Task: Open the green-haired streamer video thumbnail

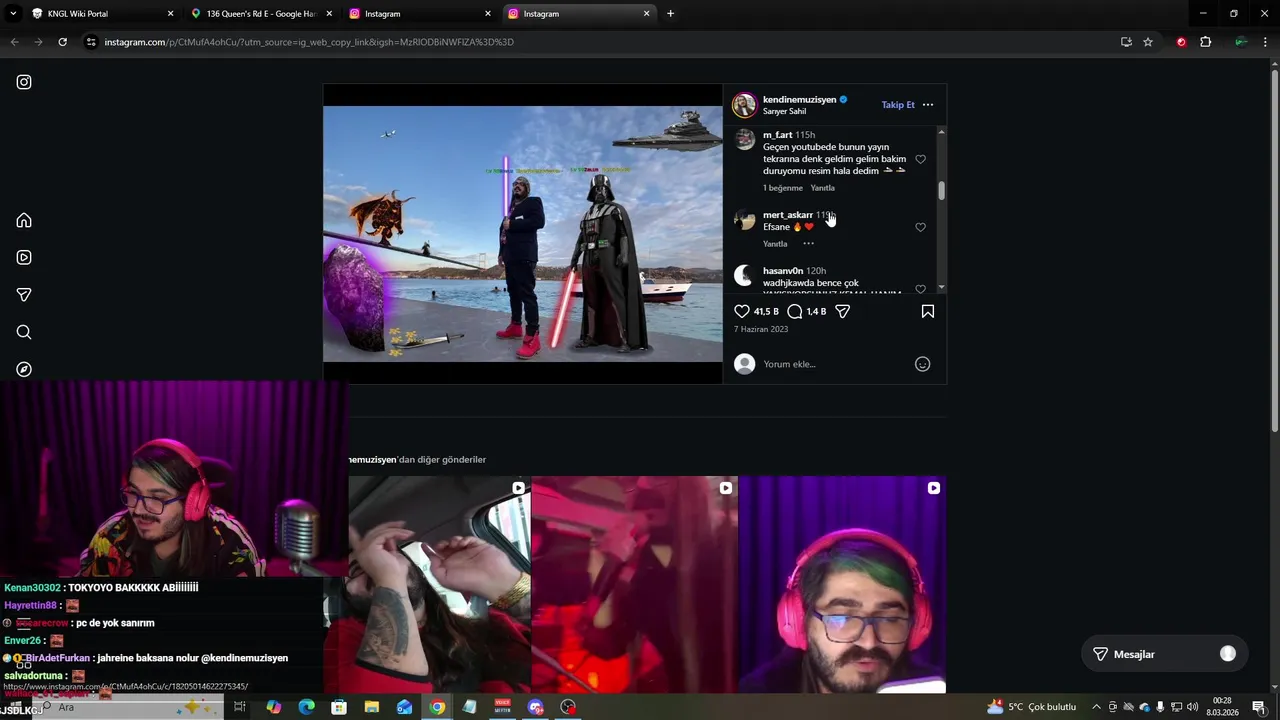Action: 843,585
